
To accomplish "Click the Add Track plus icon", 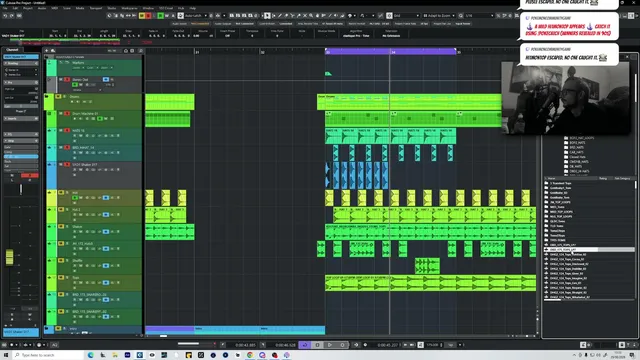I will tap(47, 51).
